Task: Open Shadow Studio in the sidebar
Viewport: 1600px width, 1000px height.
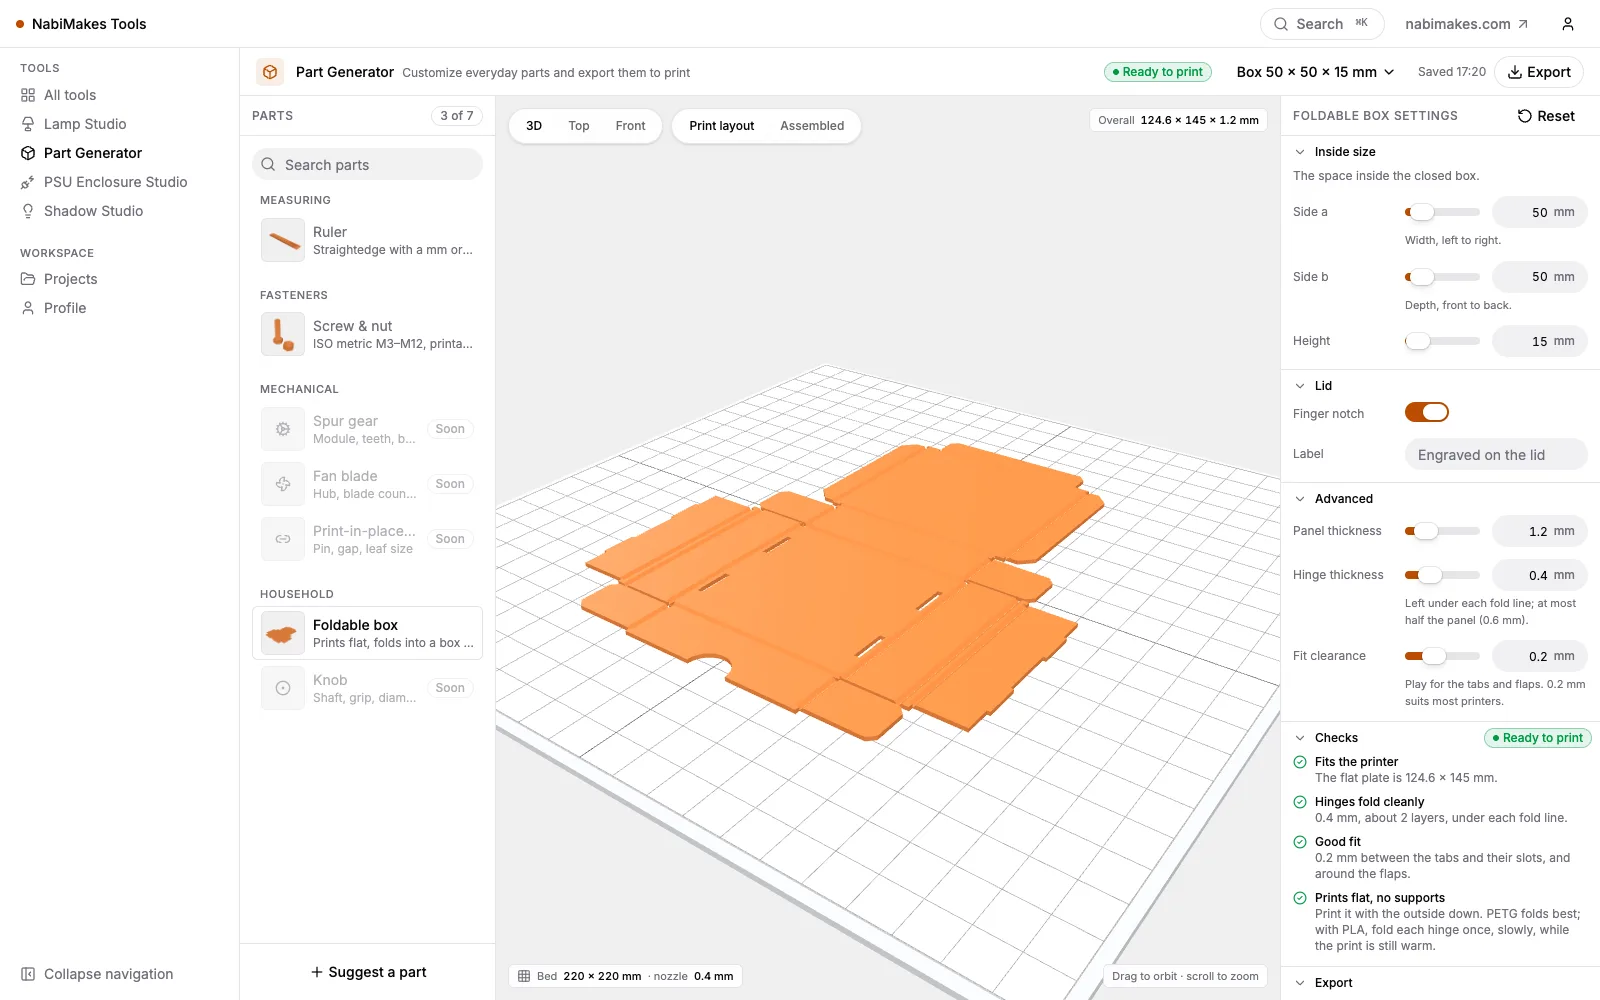Action: tap(93, 211)
